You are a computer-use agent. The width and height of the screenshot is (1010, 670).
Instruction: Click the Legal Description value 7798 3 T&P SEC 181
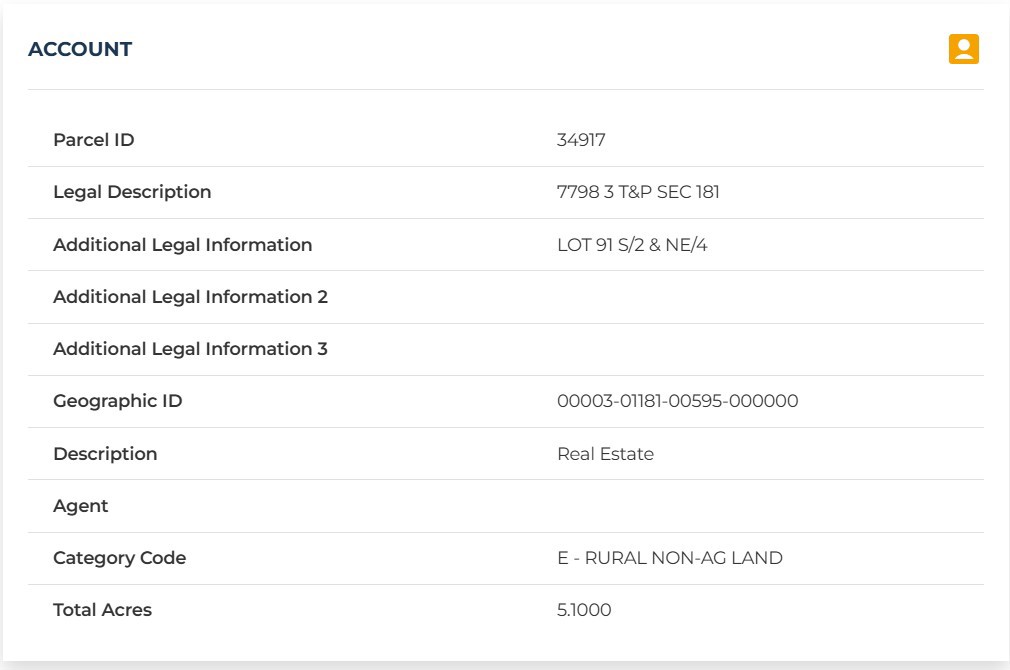(638, 192)
